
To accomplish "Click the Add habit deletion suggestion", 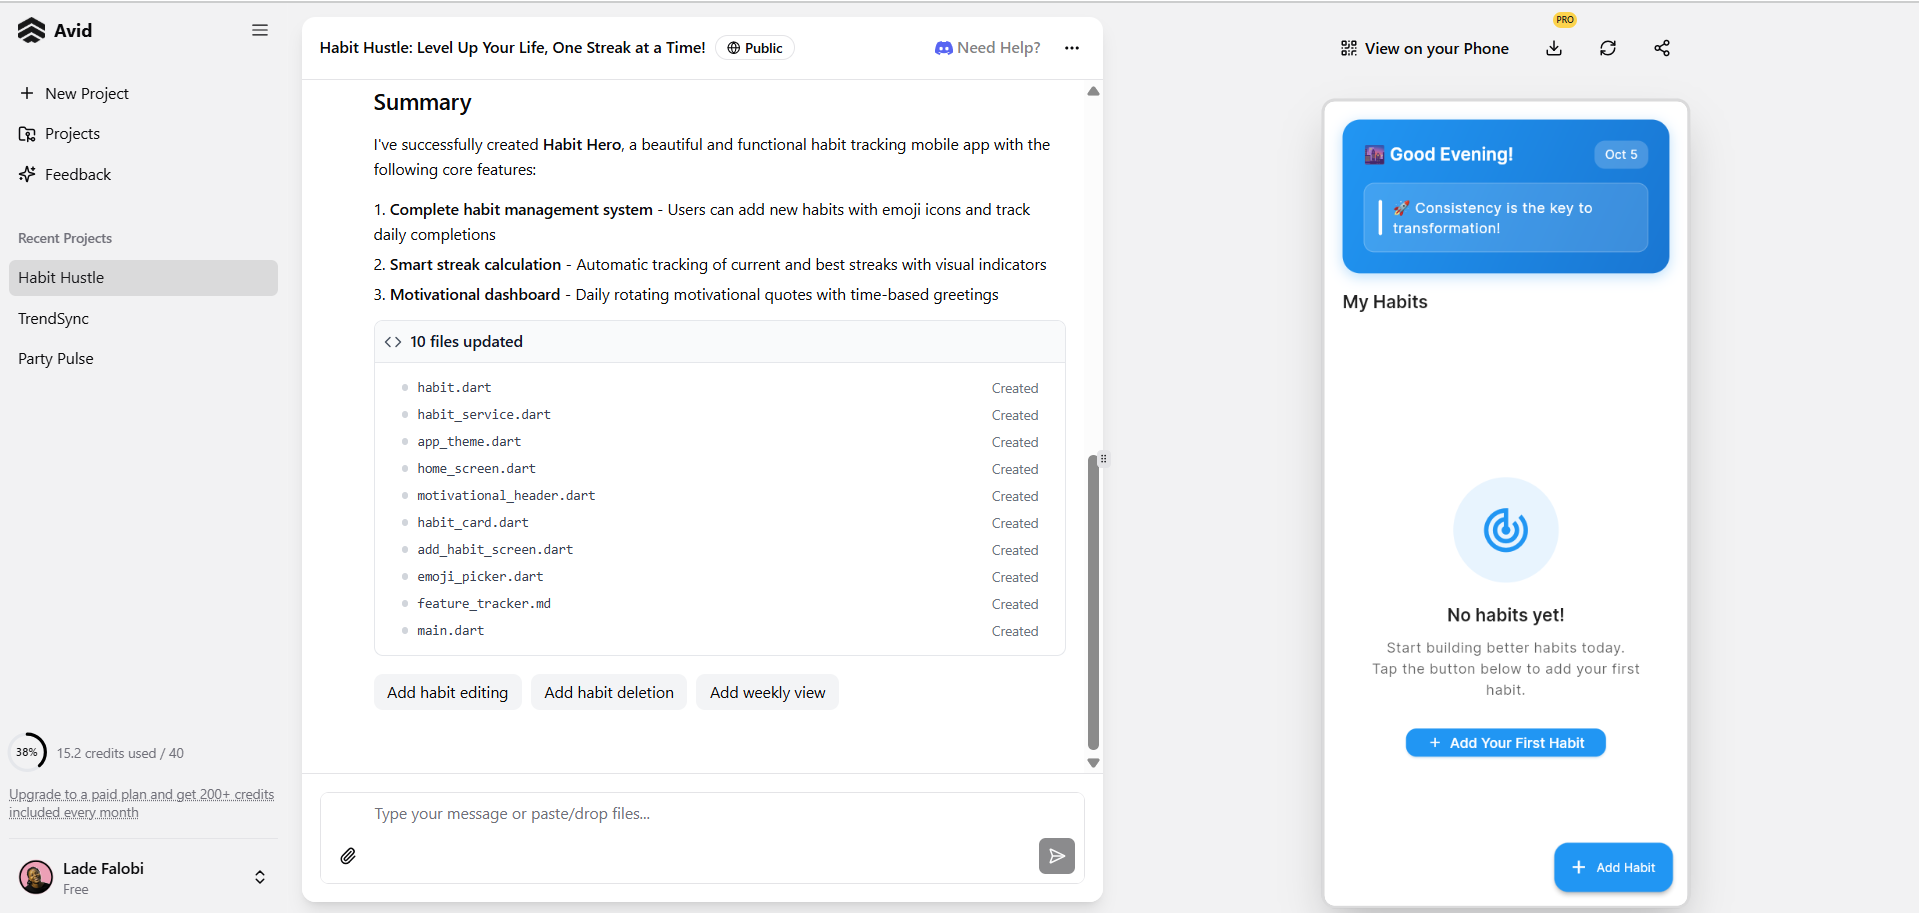I will tap(609, 692).
